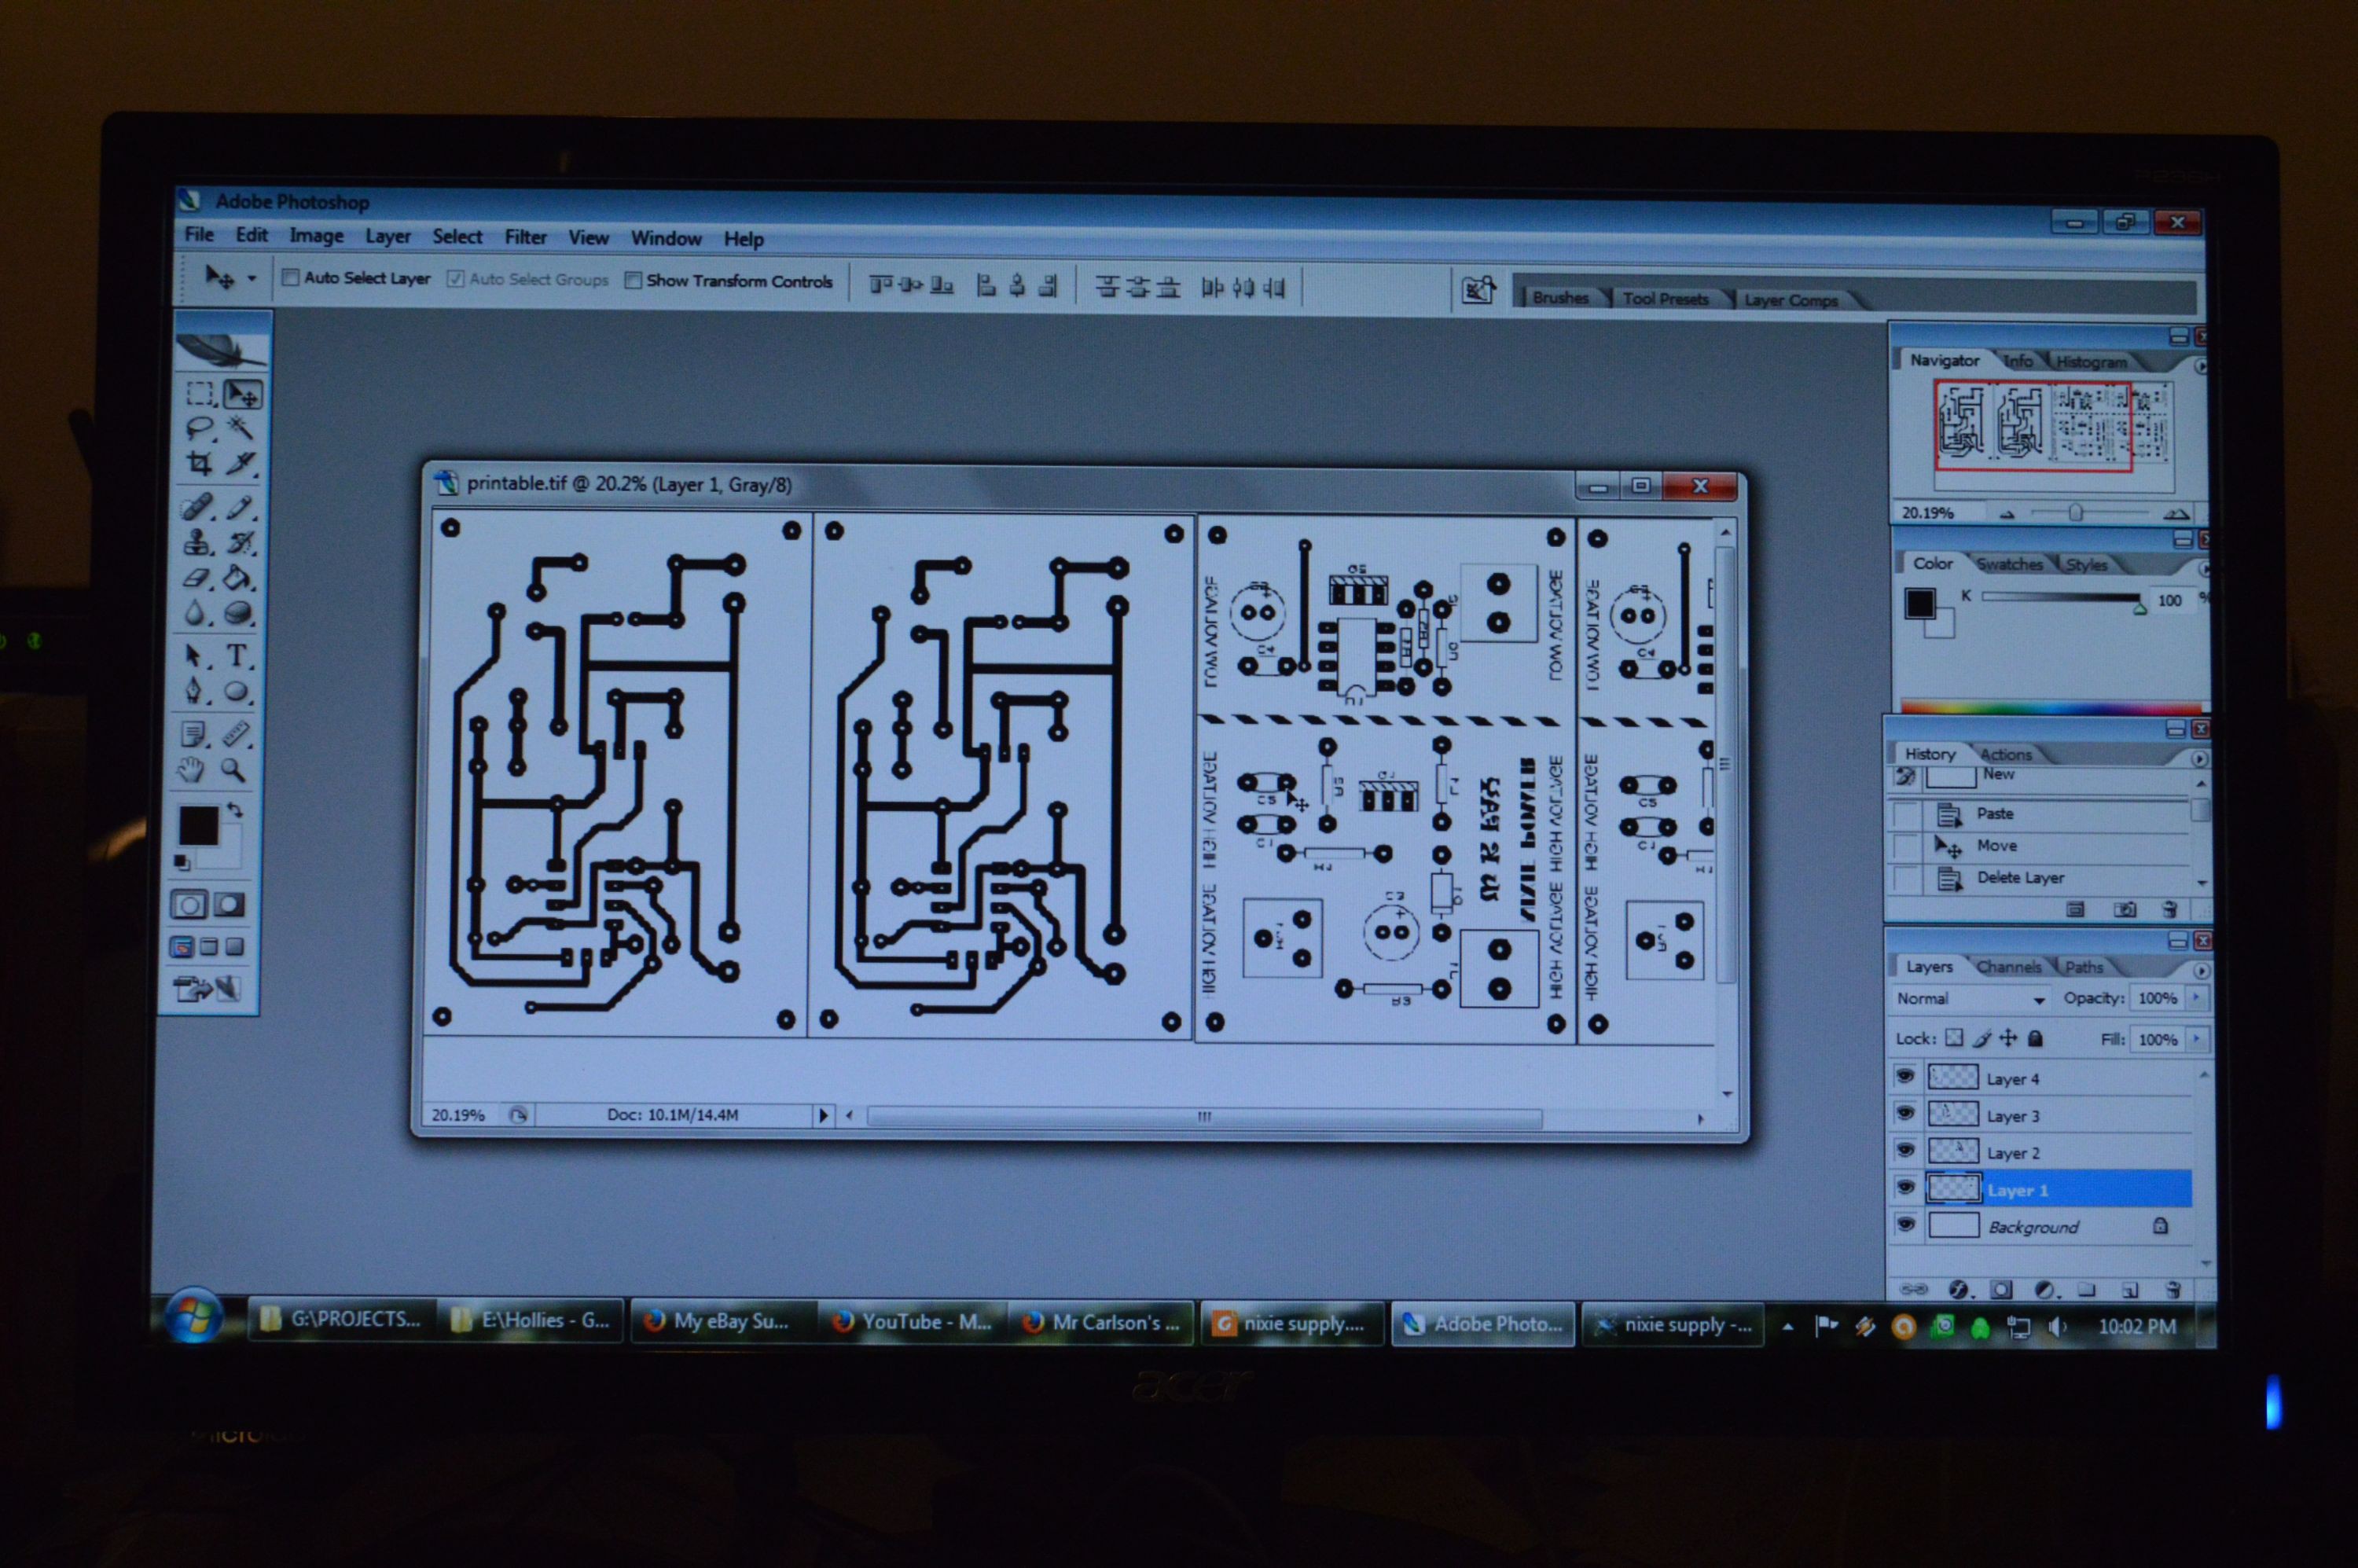Viewport: 2358px width, 1568px height.
Task: Click the foreground color swatch
Action: click(197, 826)
